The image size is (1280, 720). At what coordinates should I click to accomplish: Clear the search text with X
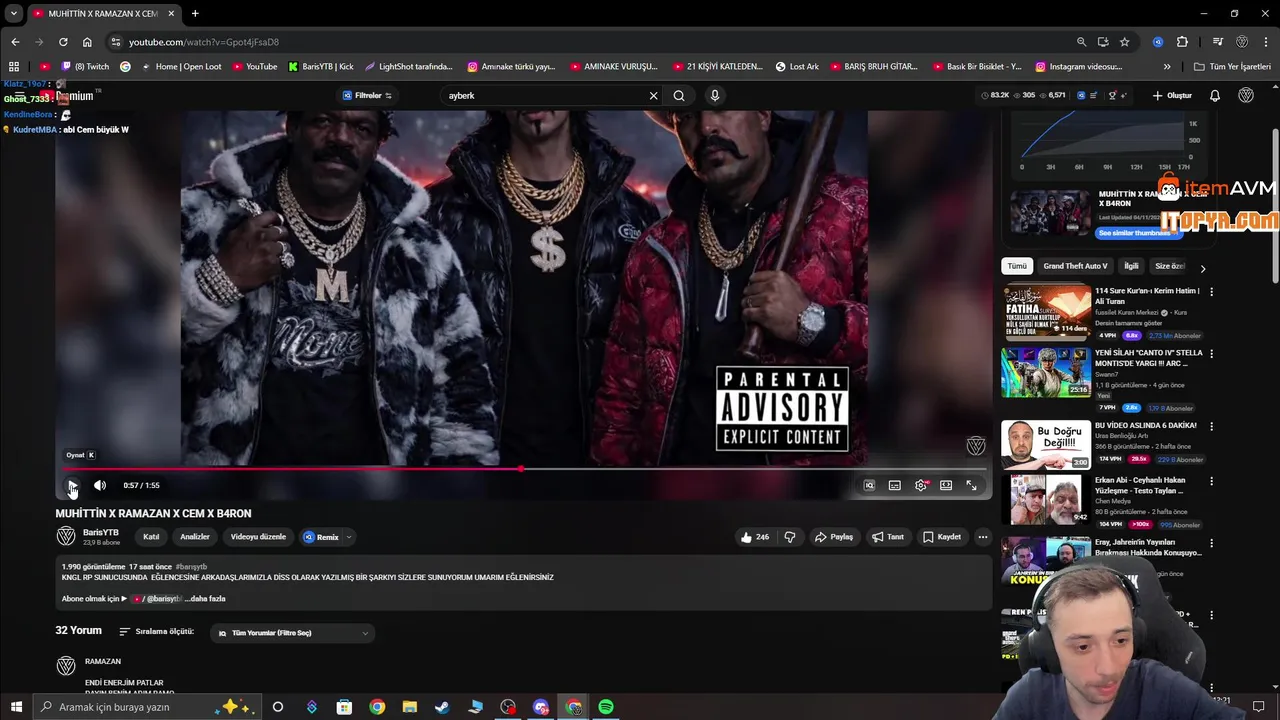653,96
